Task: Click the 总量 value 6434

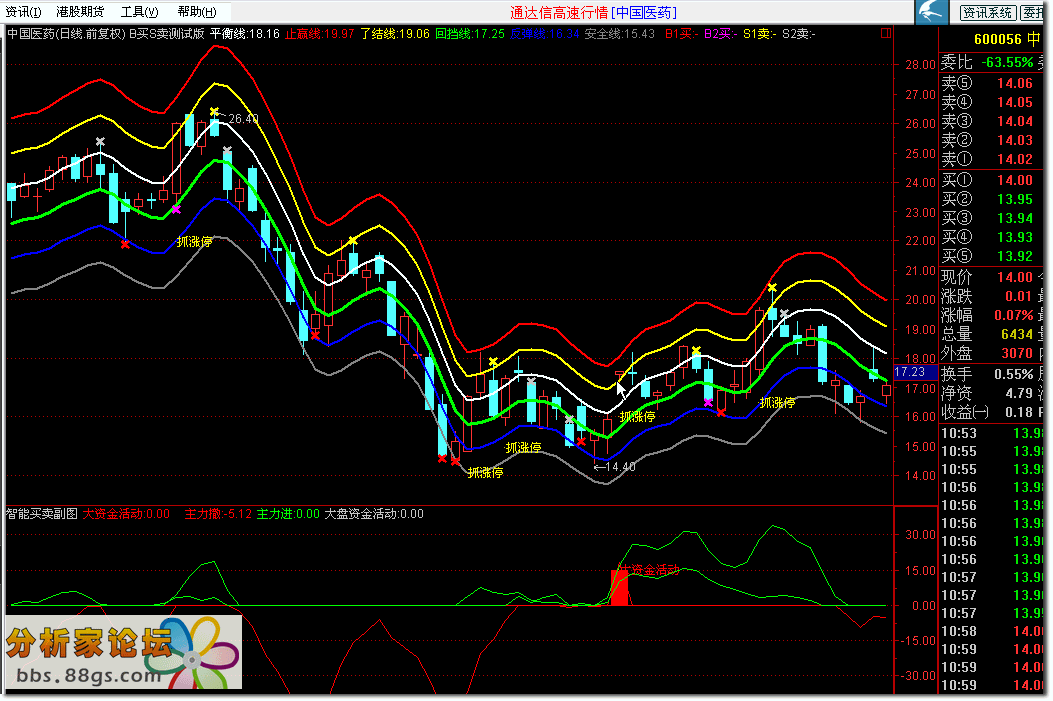Action: pyautogui.click(x=1016, y=334)
